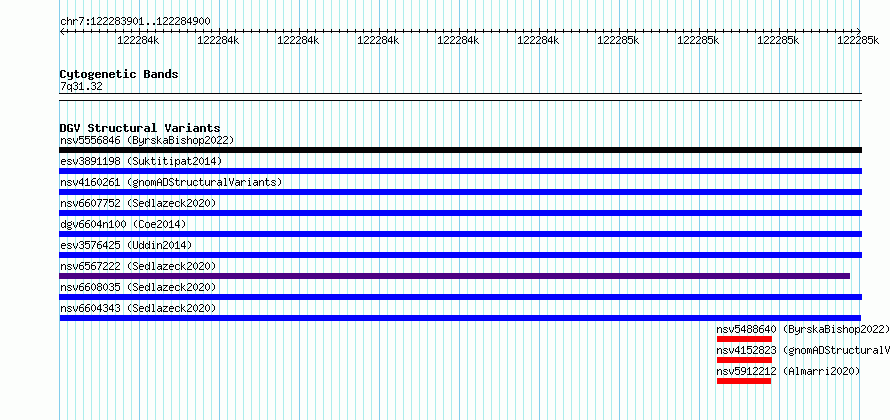
Task: Click the nsv5556846 variant label
Action: tap(146, 140)
